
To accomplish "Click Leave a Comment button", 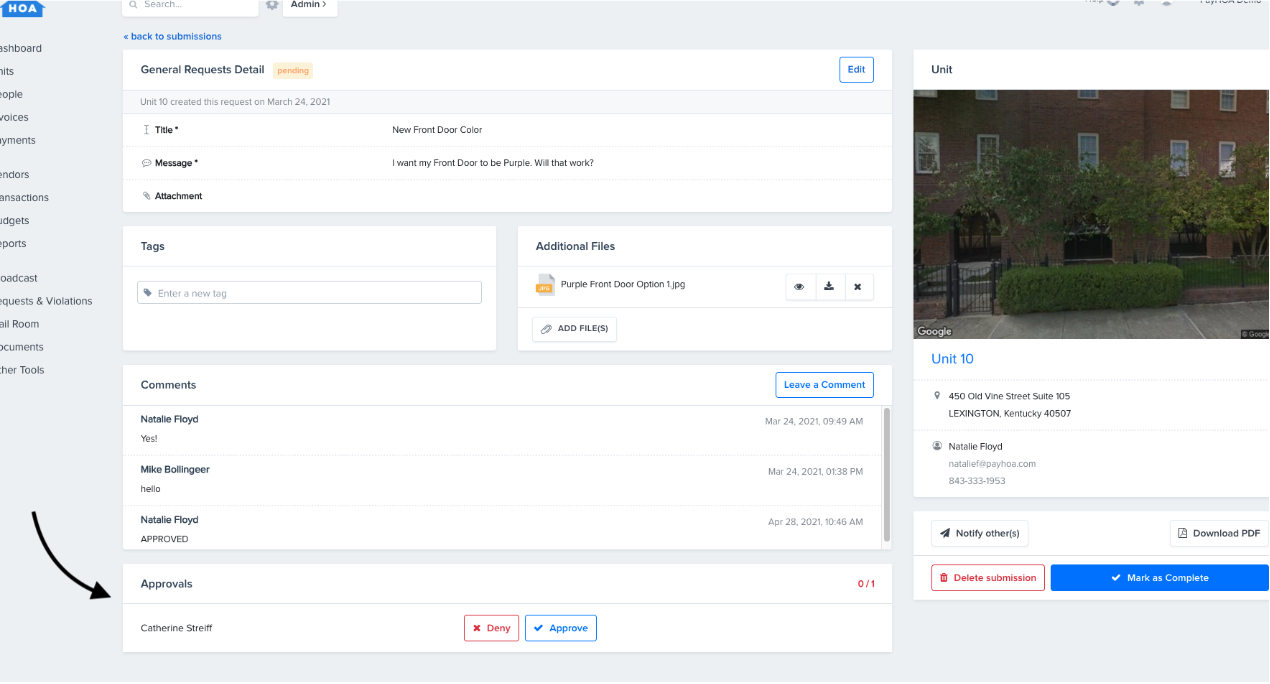I will tap(824, 385).
